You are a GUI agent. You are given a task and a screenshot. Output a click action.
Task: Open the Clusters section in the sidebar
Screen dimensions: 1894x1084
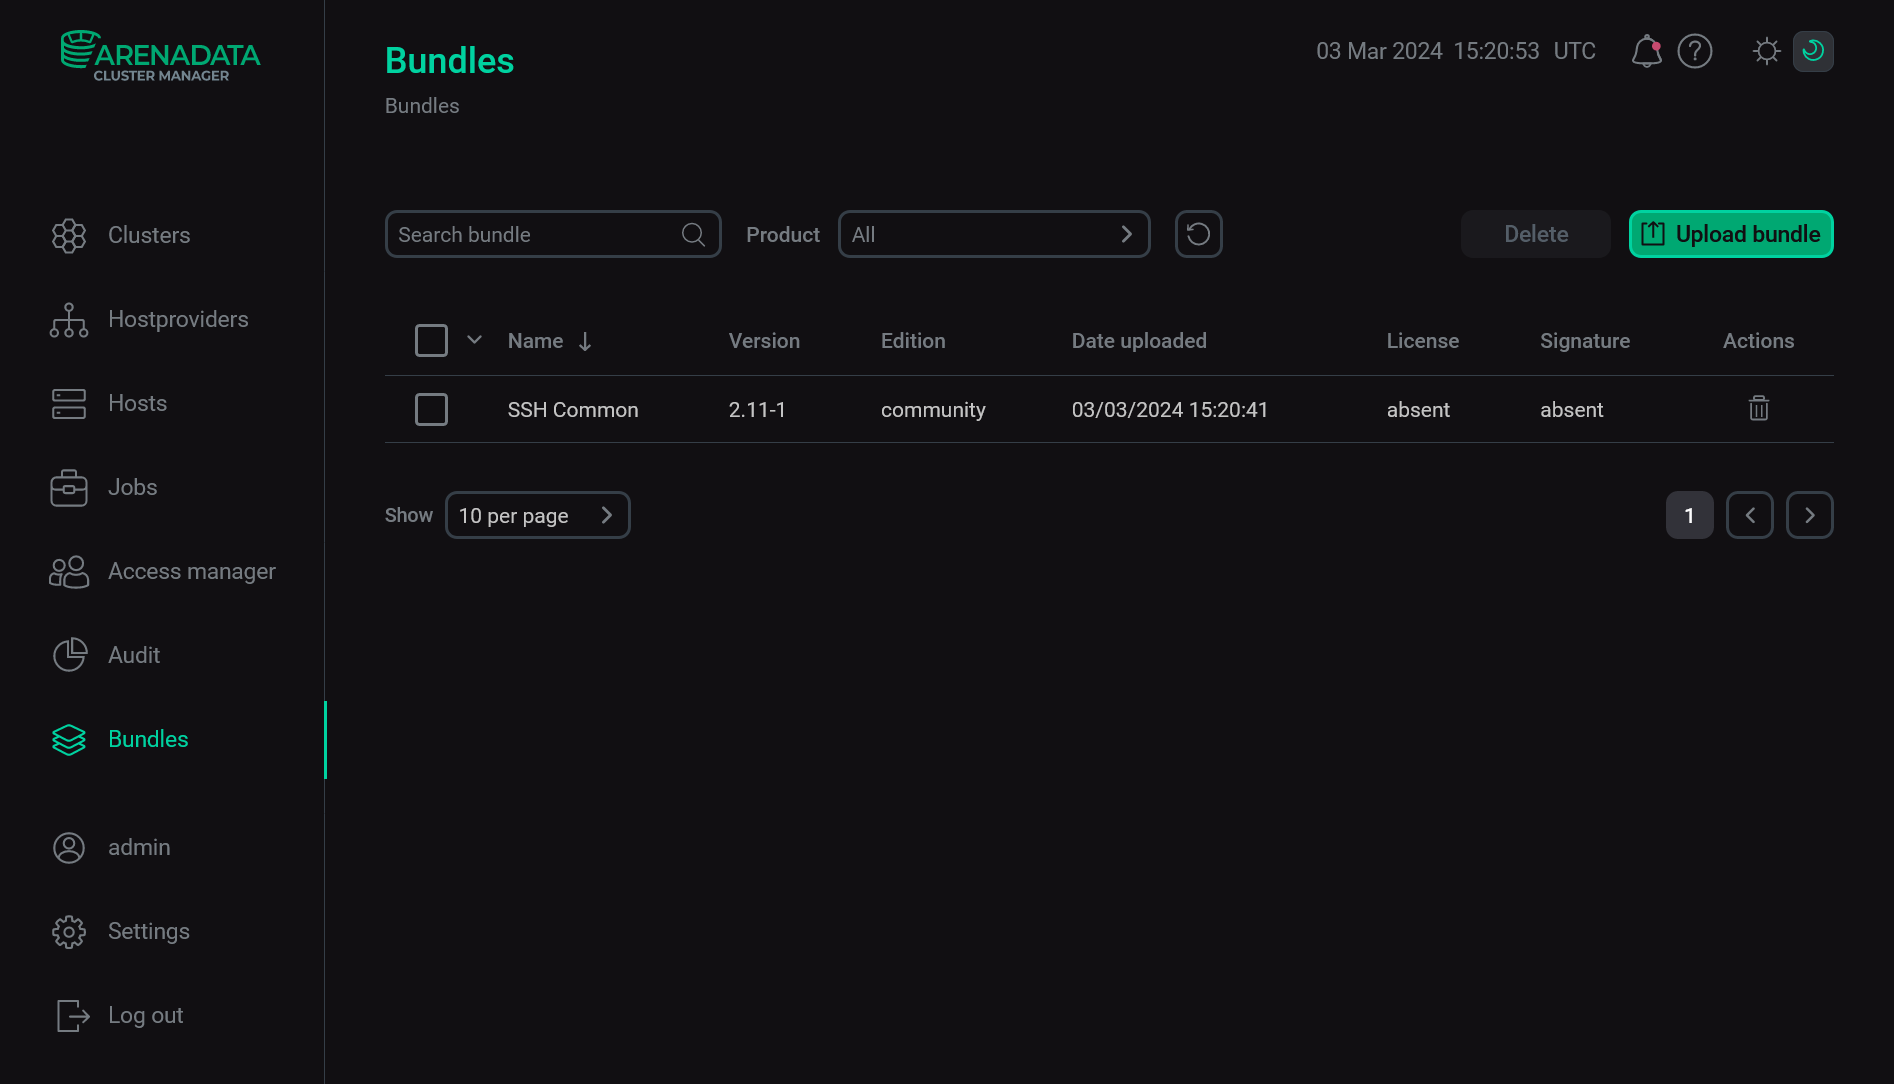[148, 235]
